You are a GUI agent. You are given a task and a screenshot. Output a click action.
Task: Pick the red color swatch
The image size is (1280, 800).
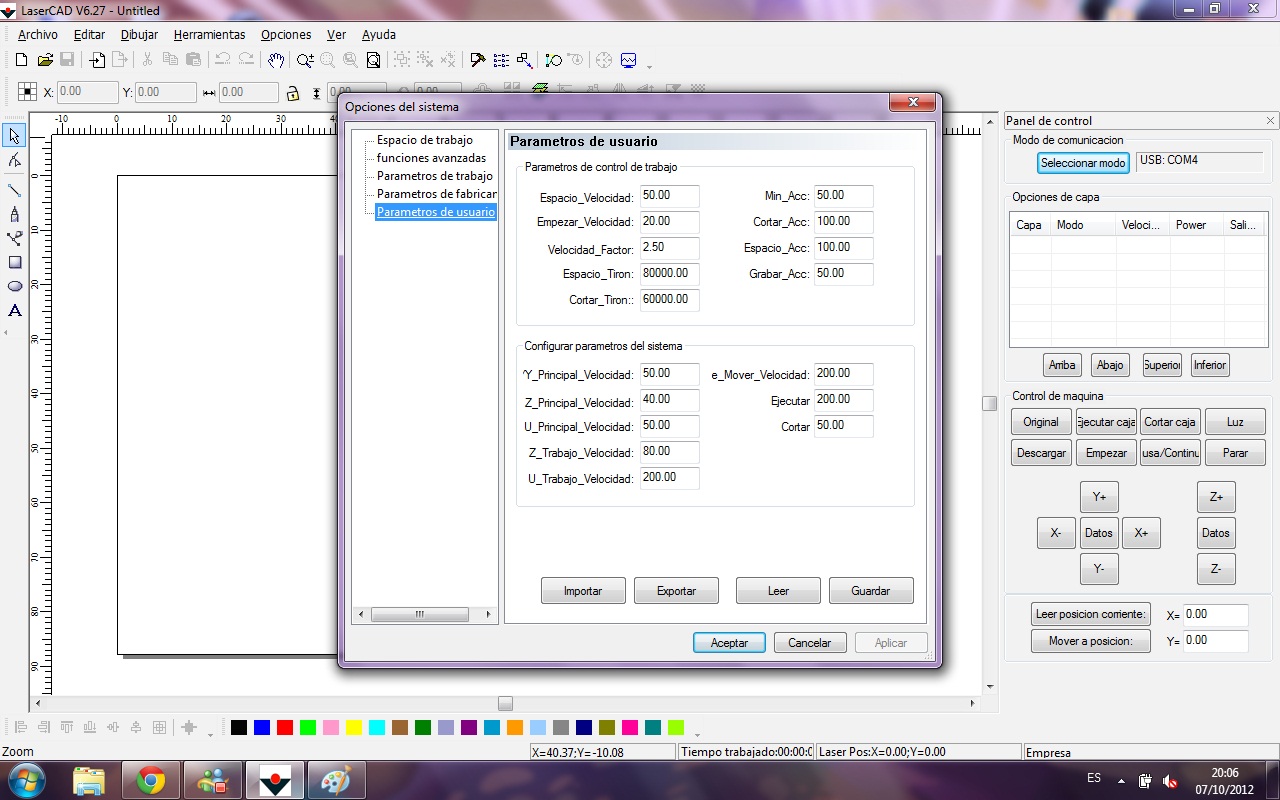(284, 727)
